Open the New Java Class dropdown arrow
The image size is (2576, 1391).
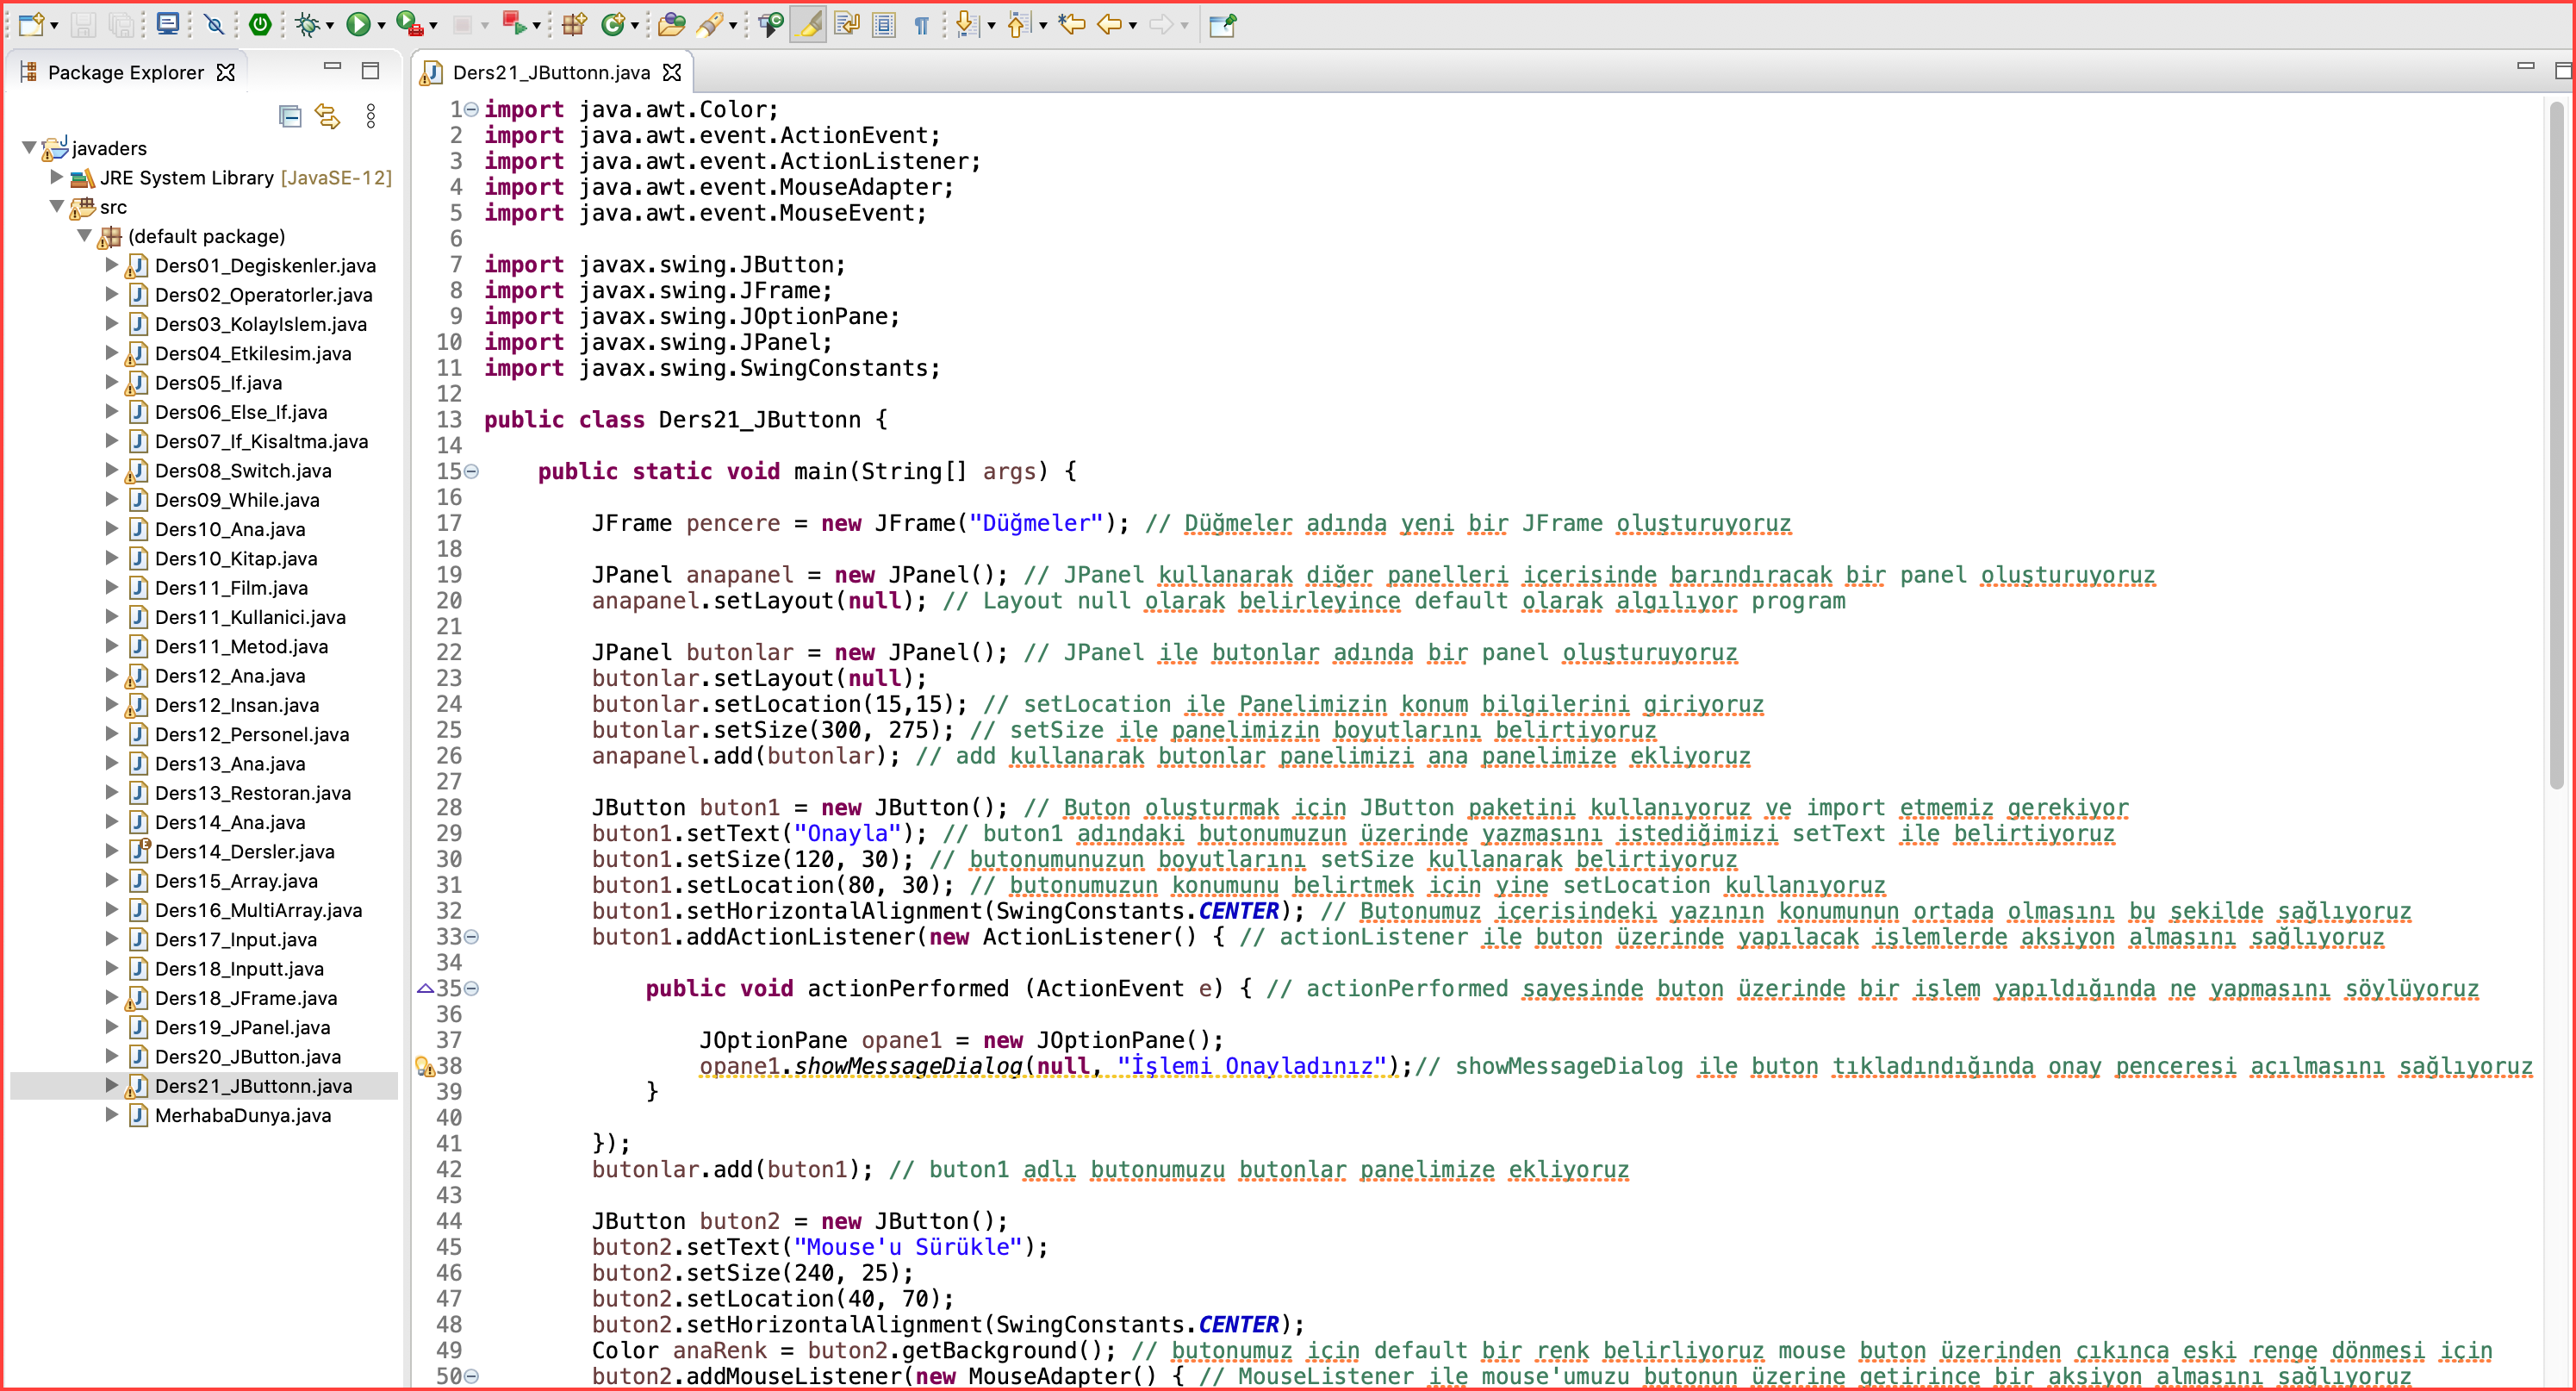pyautogui.click(x=635, y=25)
